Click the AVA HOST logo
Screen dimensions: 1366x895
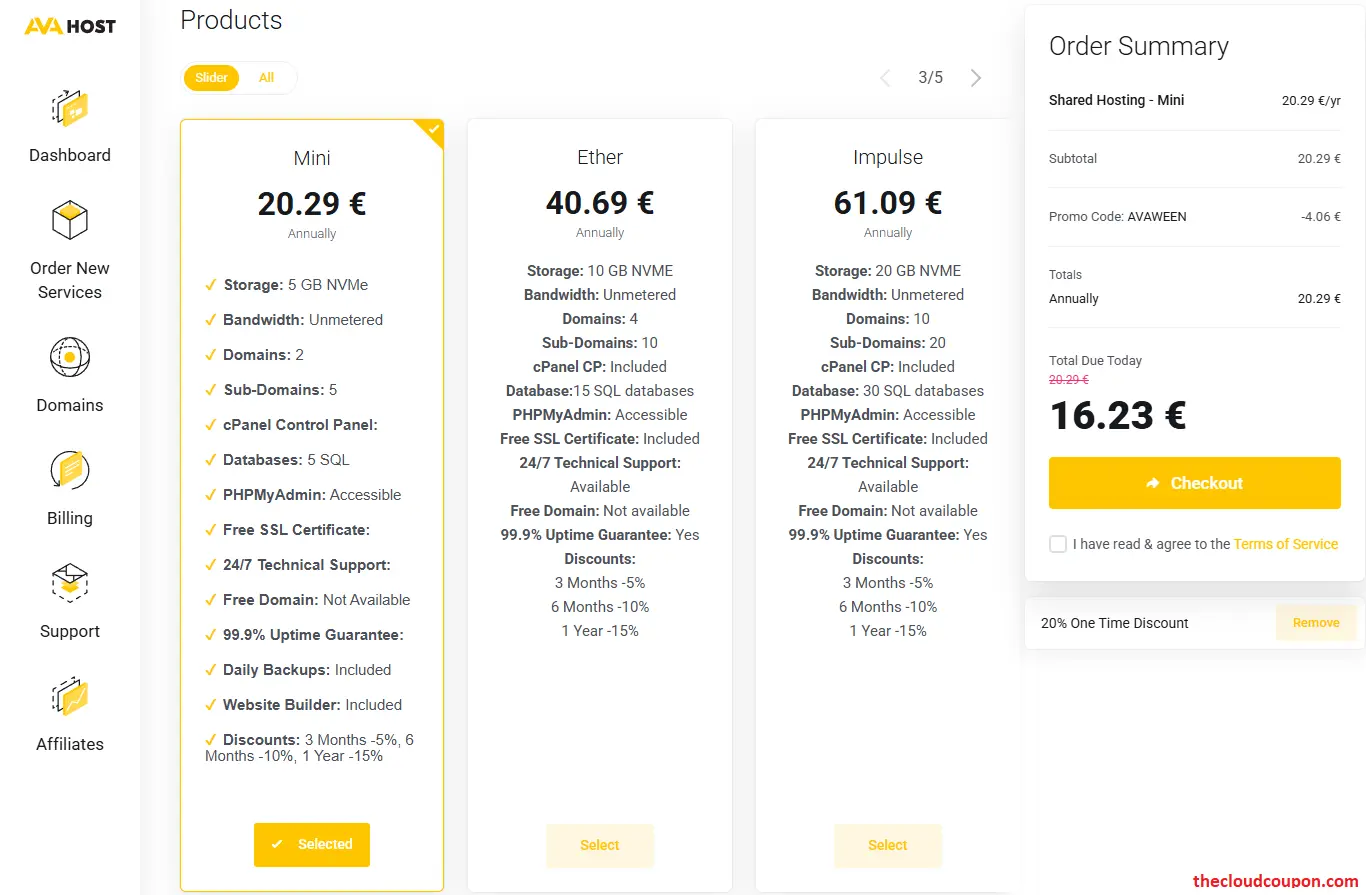tap(69, 26)
